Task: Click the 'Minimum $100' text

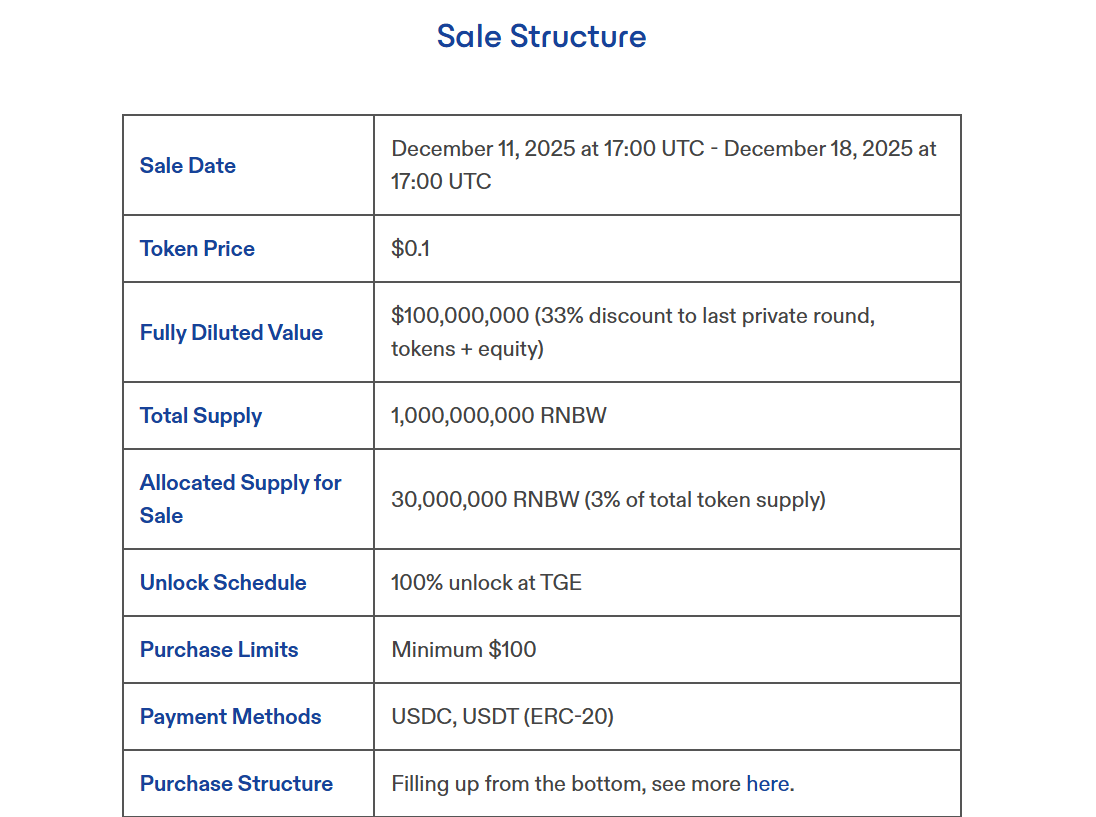Action: click(463, 650)
